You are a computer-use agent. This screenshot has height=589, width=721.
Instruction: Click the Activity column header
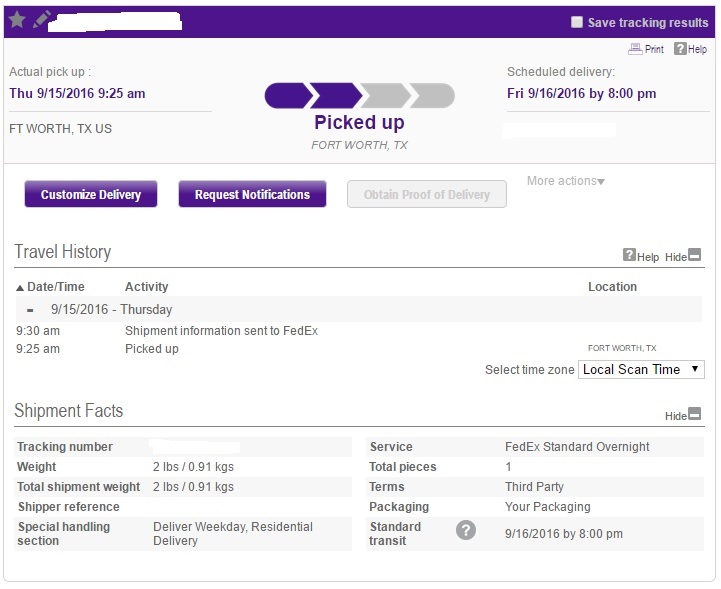pyautogui.click(x=147, y=287)
